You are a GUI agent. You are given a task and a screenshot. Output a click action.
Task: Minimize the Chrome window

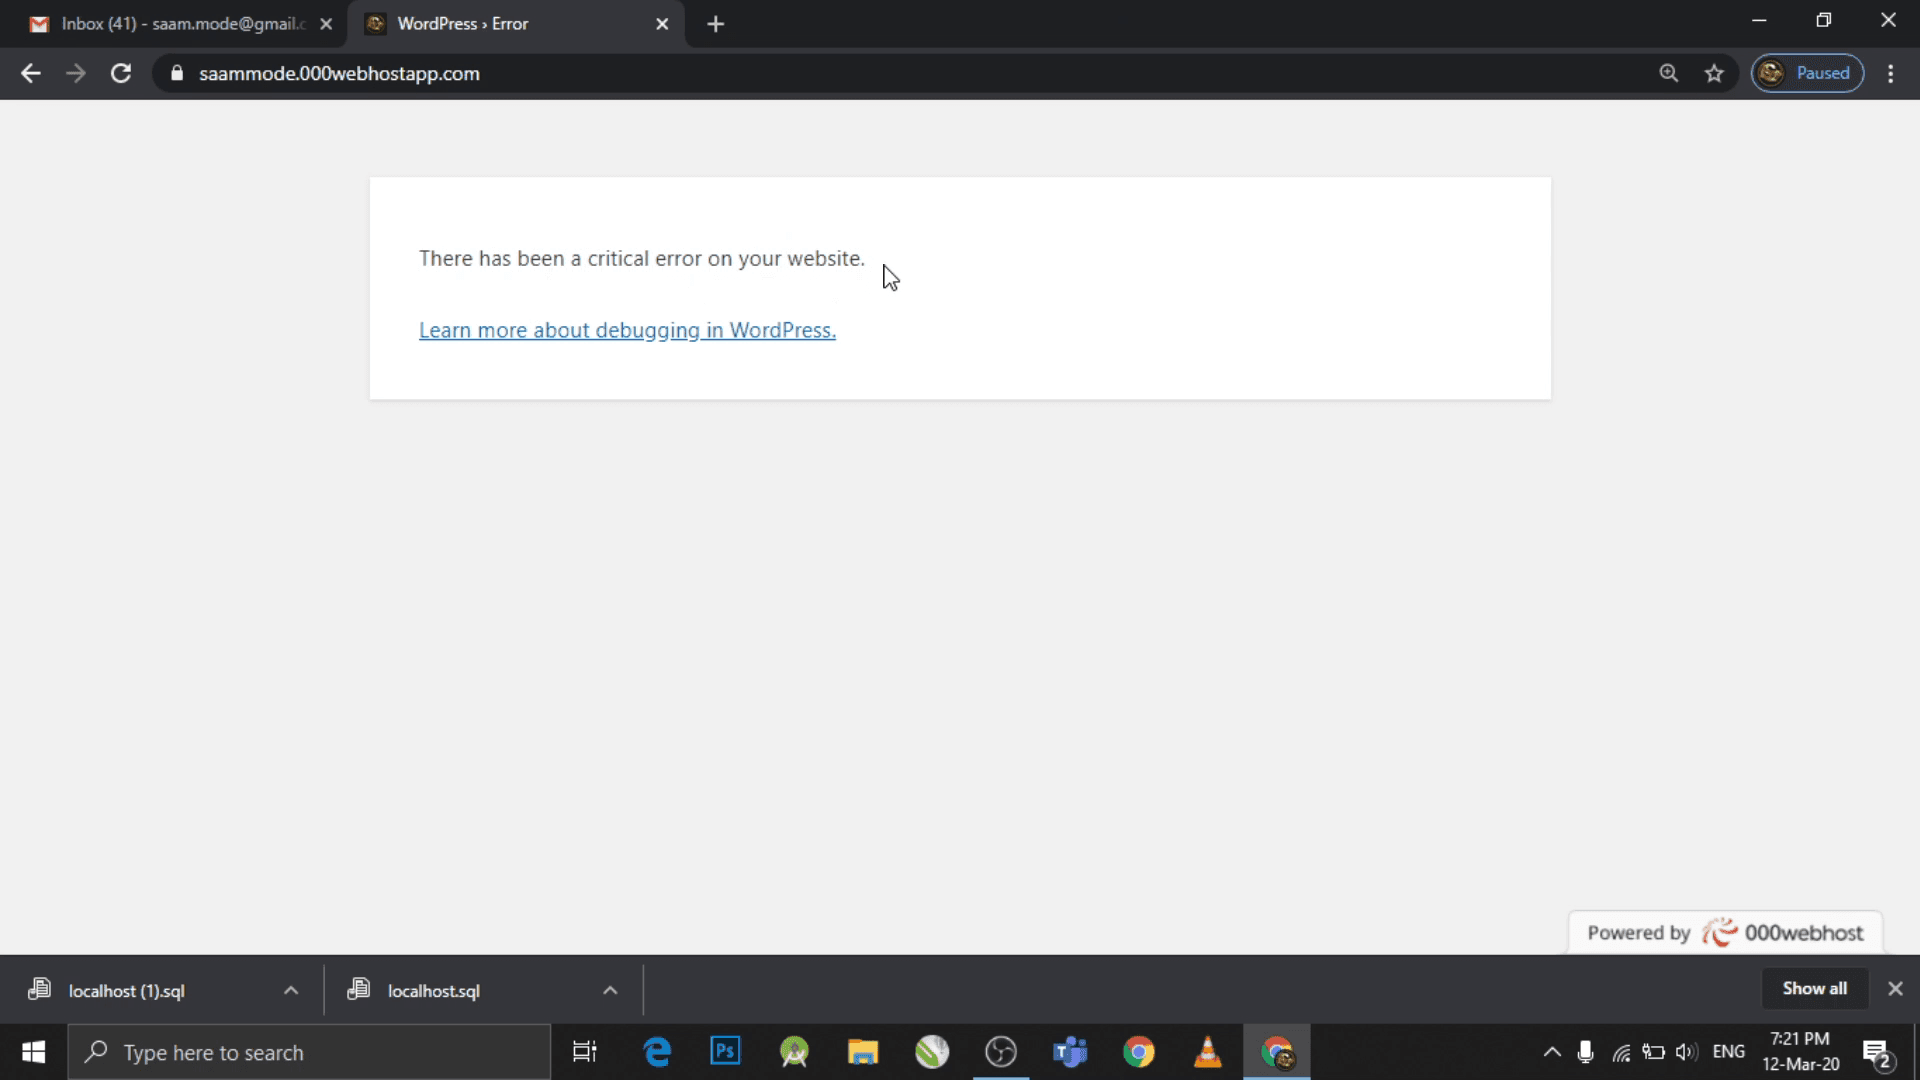(x=1759, y=20)
